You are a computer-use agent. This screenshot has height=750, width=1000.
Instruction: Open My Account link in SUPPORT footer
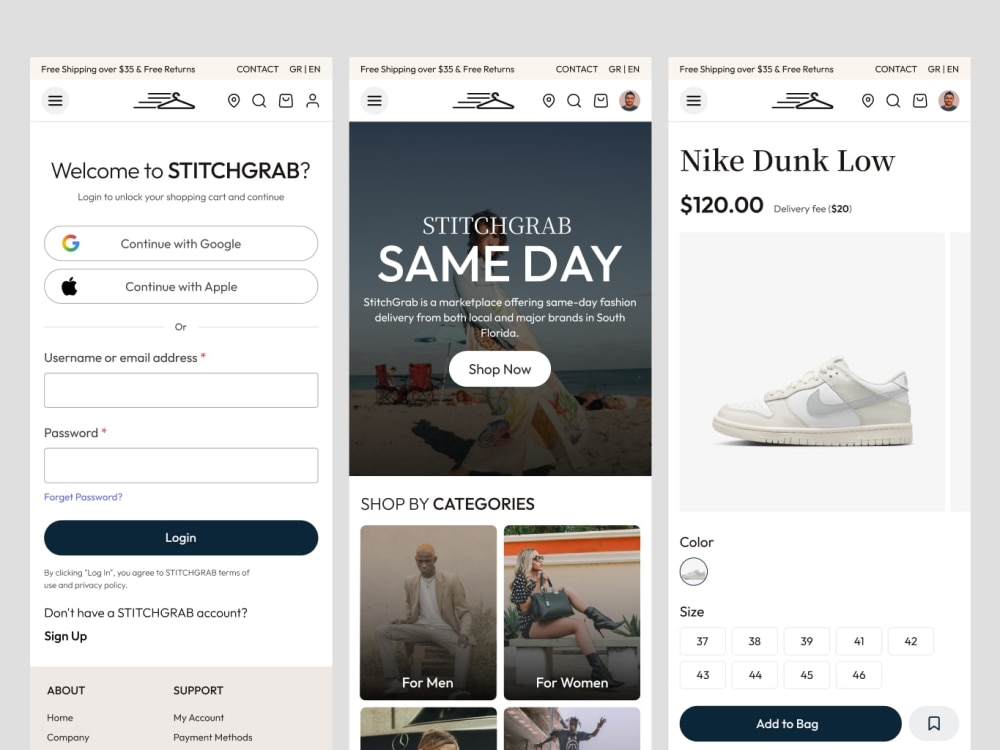tap(198, 717)
